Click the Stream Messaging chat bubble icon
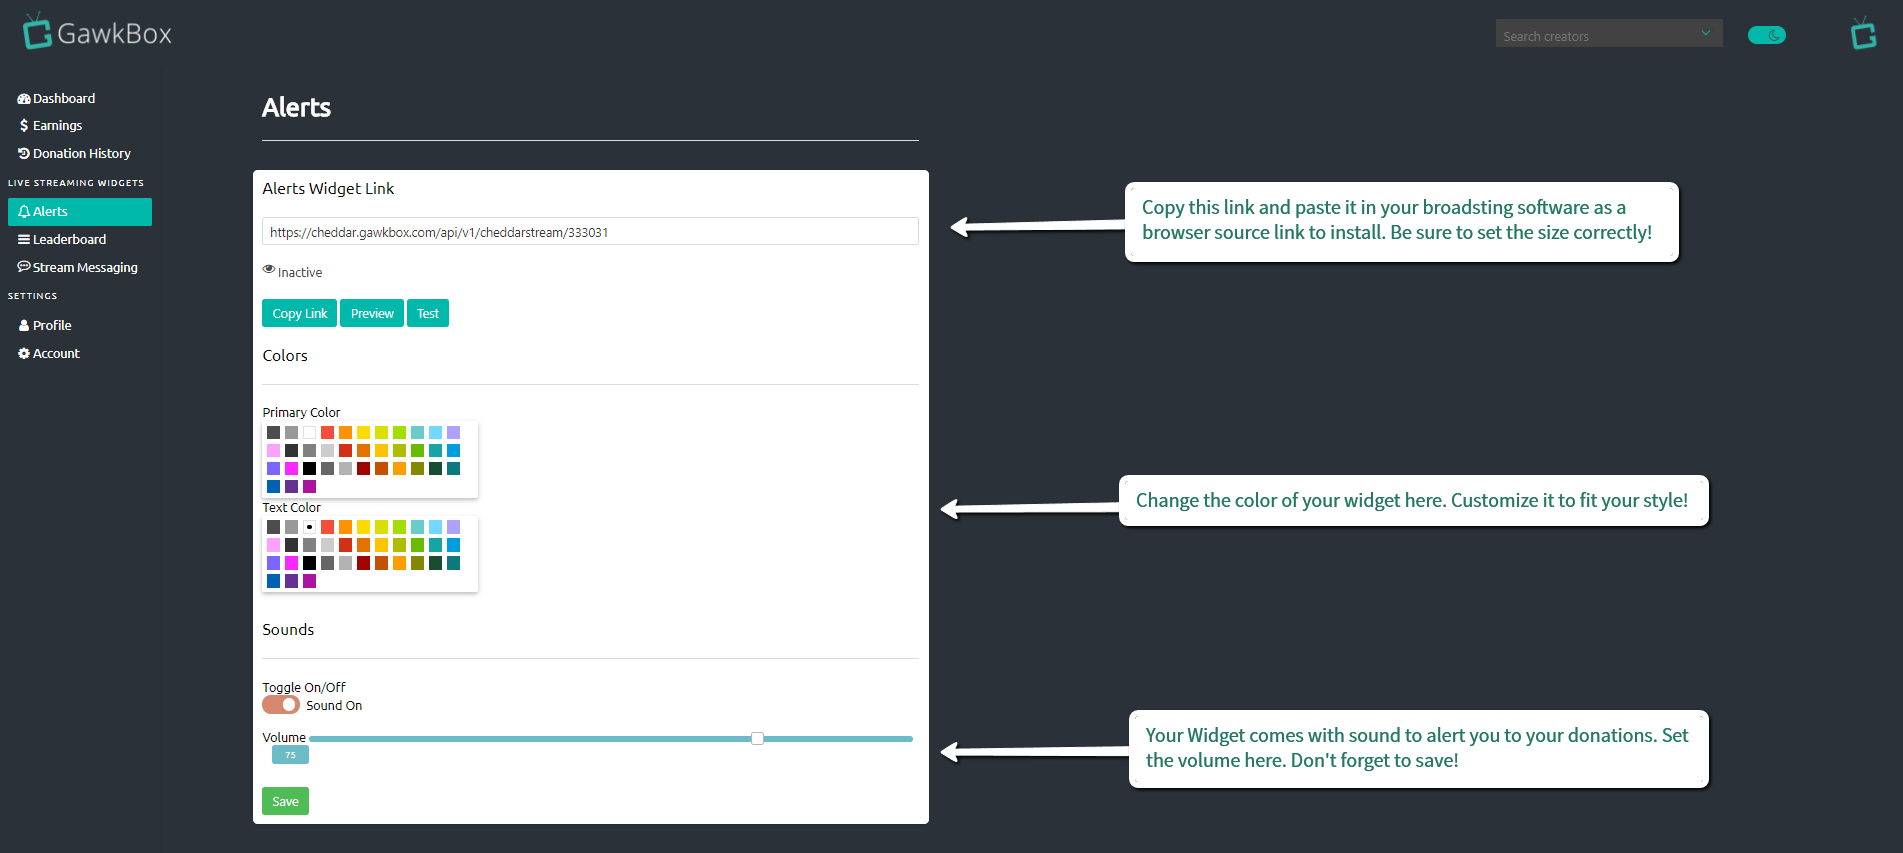 24,267
